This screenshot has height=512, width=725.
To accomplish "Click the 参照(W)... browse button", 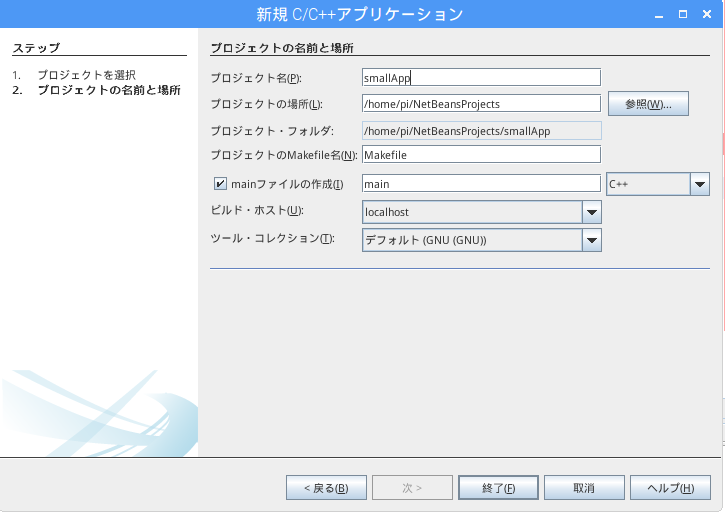I will 648,104.
